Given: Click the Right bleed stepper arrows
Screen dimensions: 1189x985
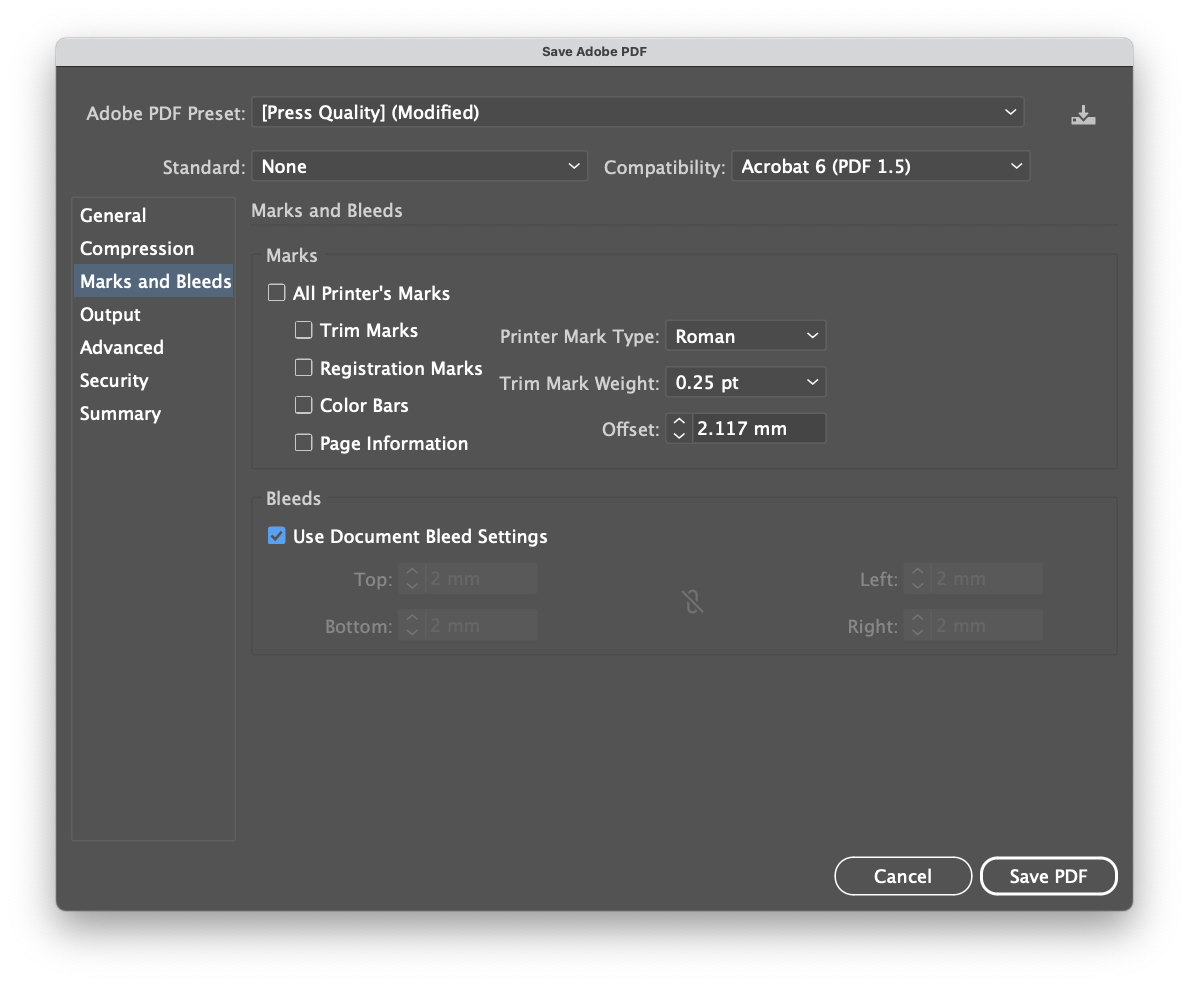Looking at the screenshot, I should (x=917, y=626).
